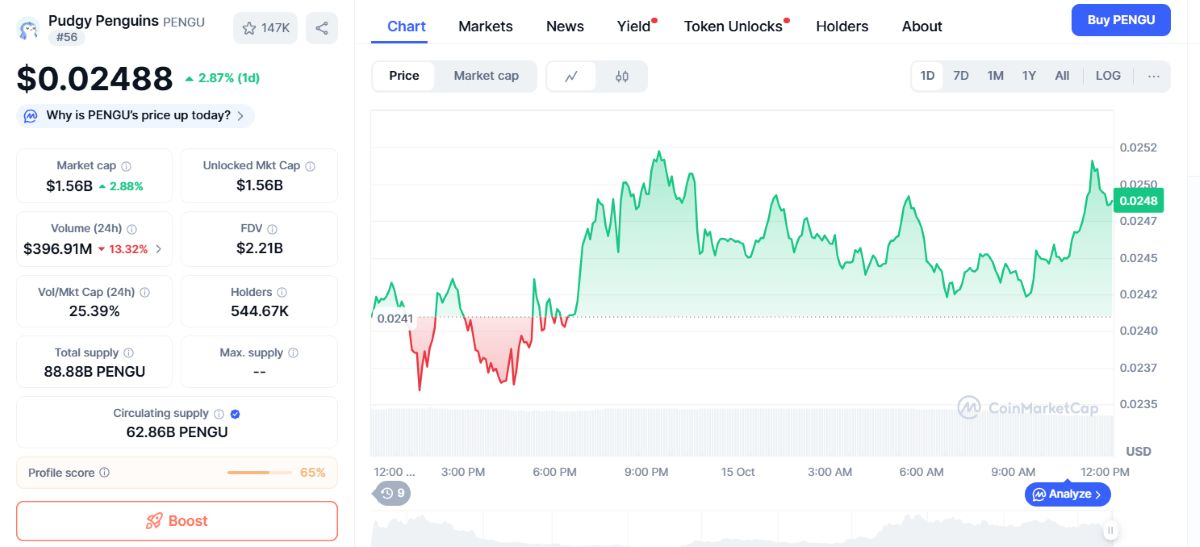Click the Vol/Mkt Cap info icon
The width and height of the screenshot is (1200, 547).
pyautogui.click(x=145, y=292)
